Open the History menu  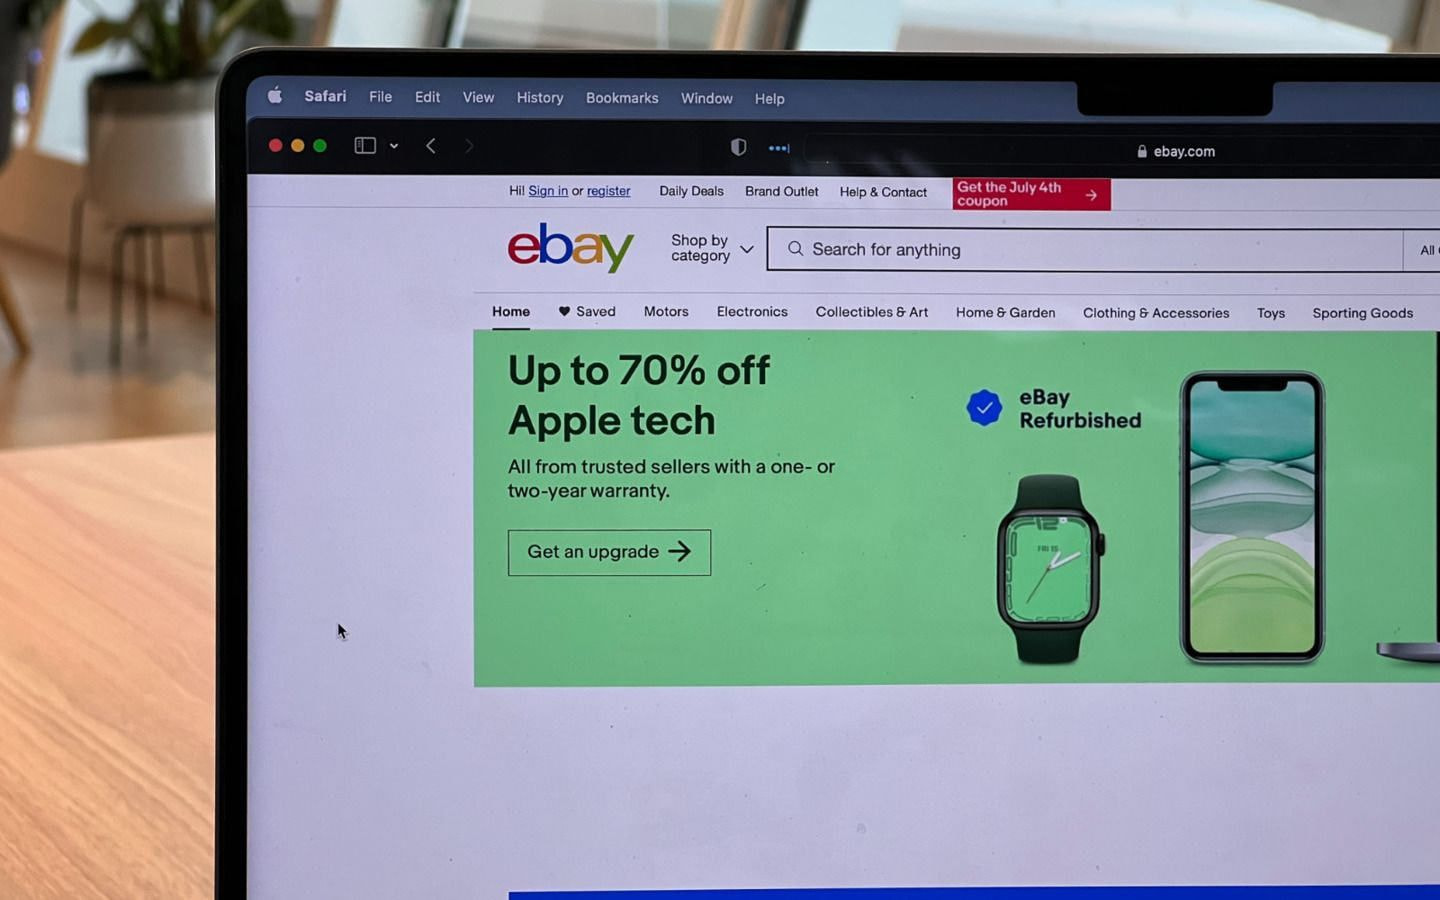click(x=540, y=97)
